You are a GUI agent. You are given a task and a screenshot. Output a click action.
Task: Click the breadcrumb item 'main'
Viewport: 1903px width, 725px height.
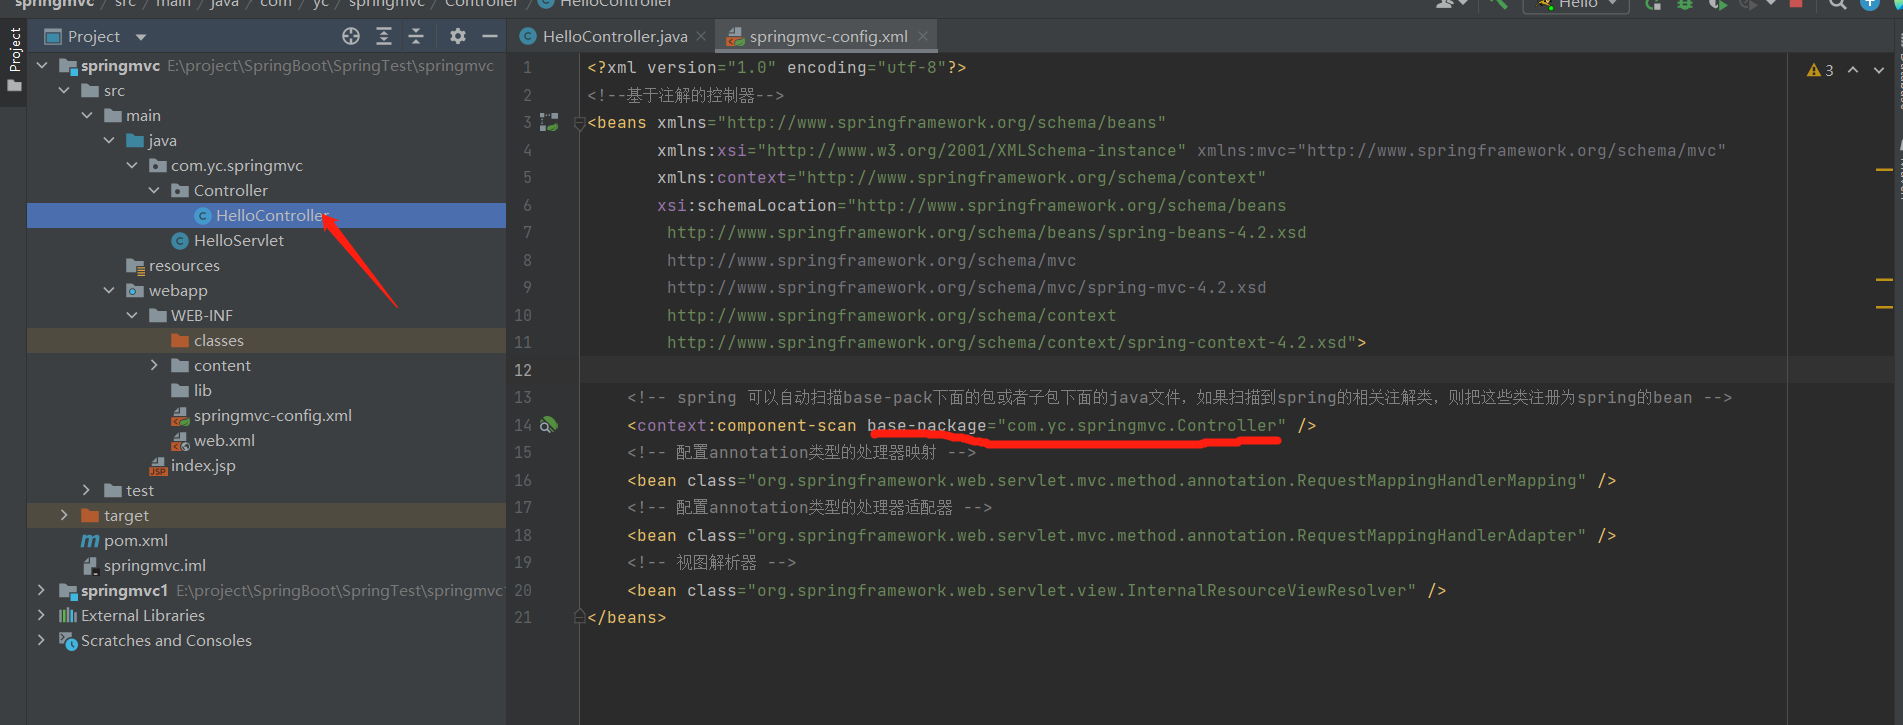pyautogui.click(x=173, y=4)
